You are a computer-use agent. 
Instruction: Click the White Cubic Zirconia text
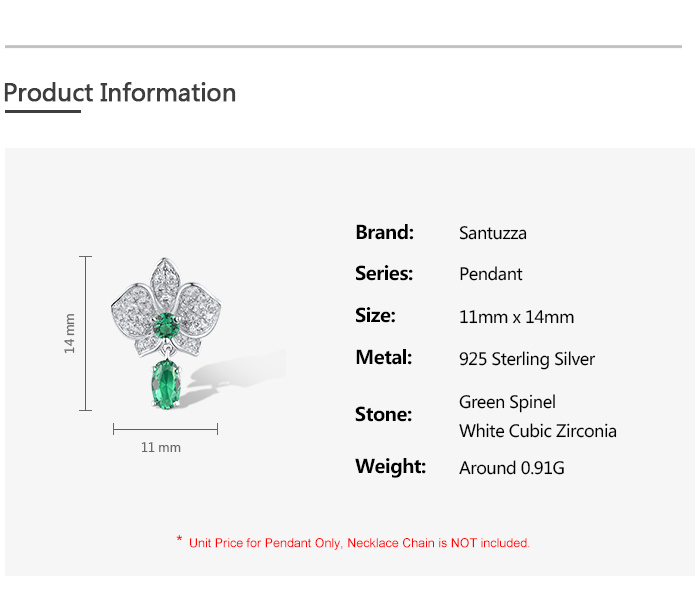click(x=537, y=431)
